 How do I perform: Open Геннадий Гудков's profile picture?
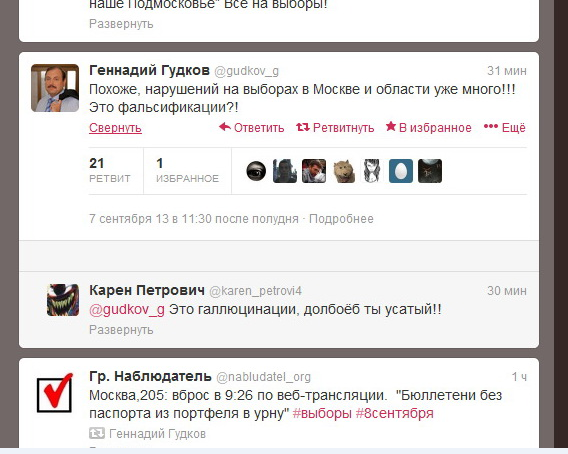55,88
